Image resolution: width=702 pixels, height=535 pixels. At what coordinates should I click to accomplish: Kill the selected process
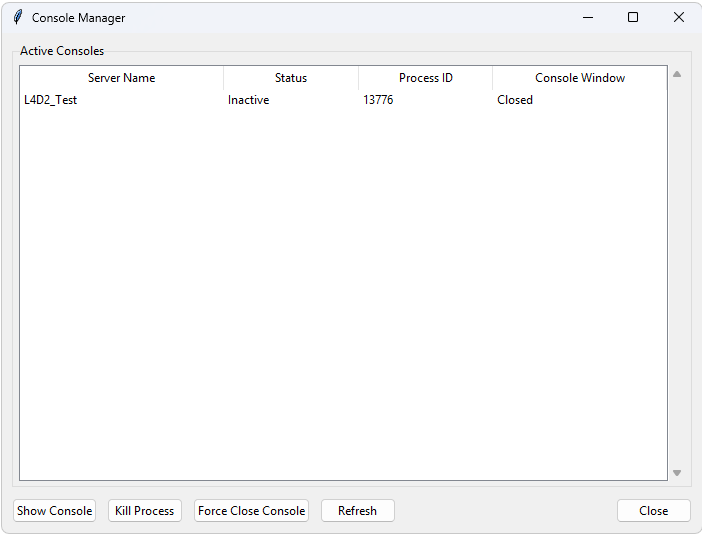click(x=145, y=510)
